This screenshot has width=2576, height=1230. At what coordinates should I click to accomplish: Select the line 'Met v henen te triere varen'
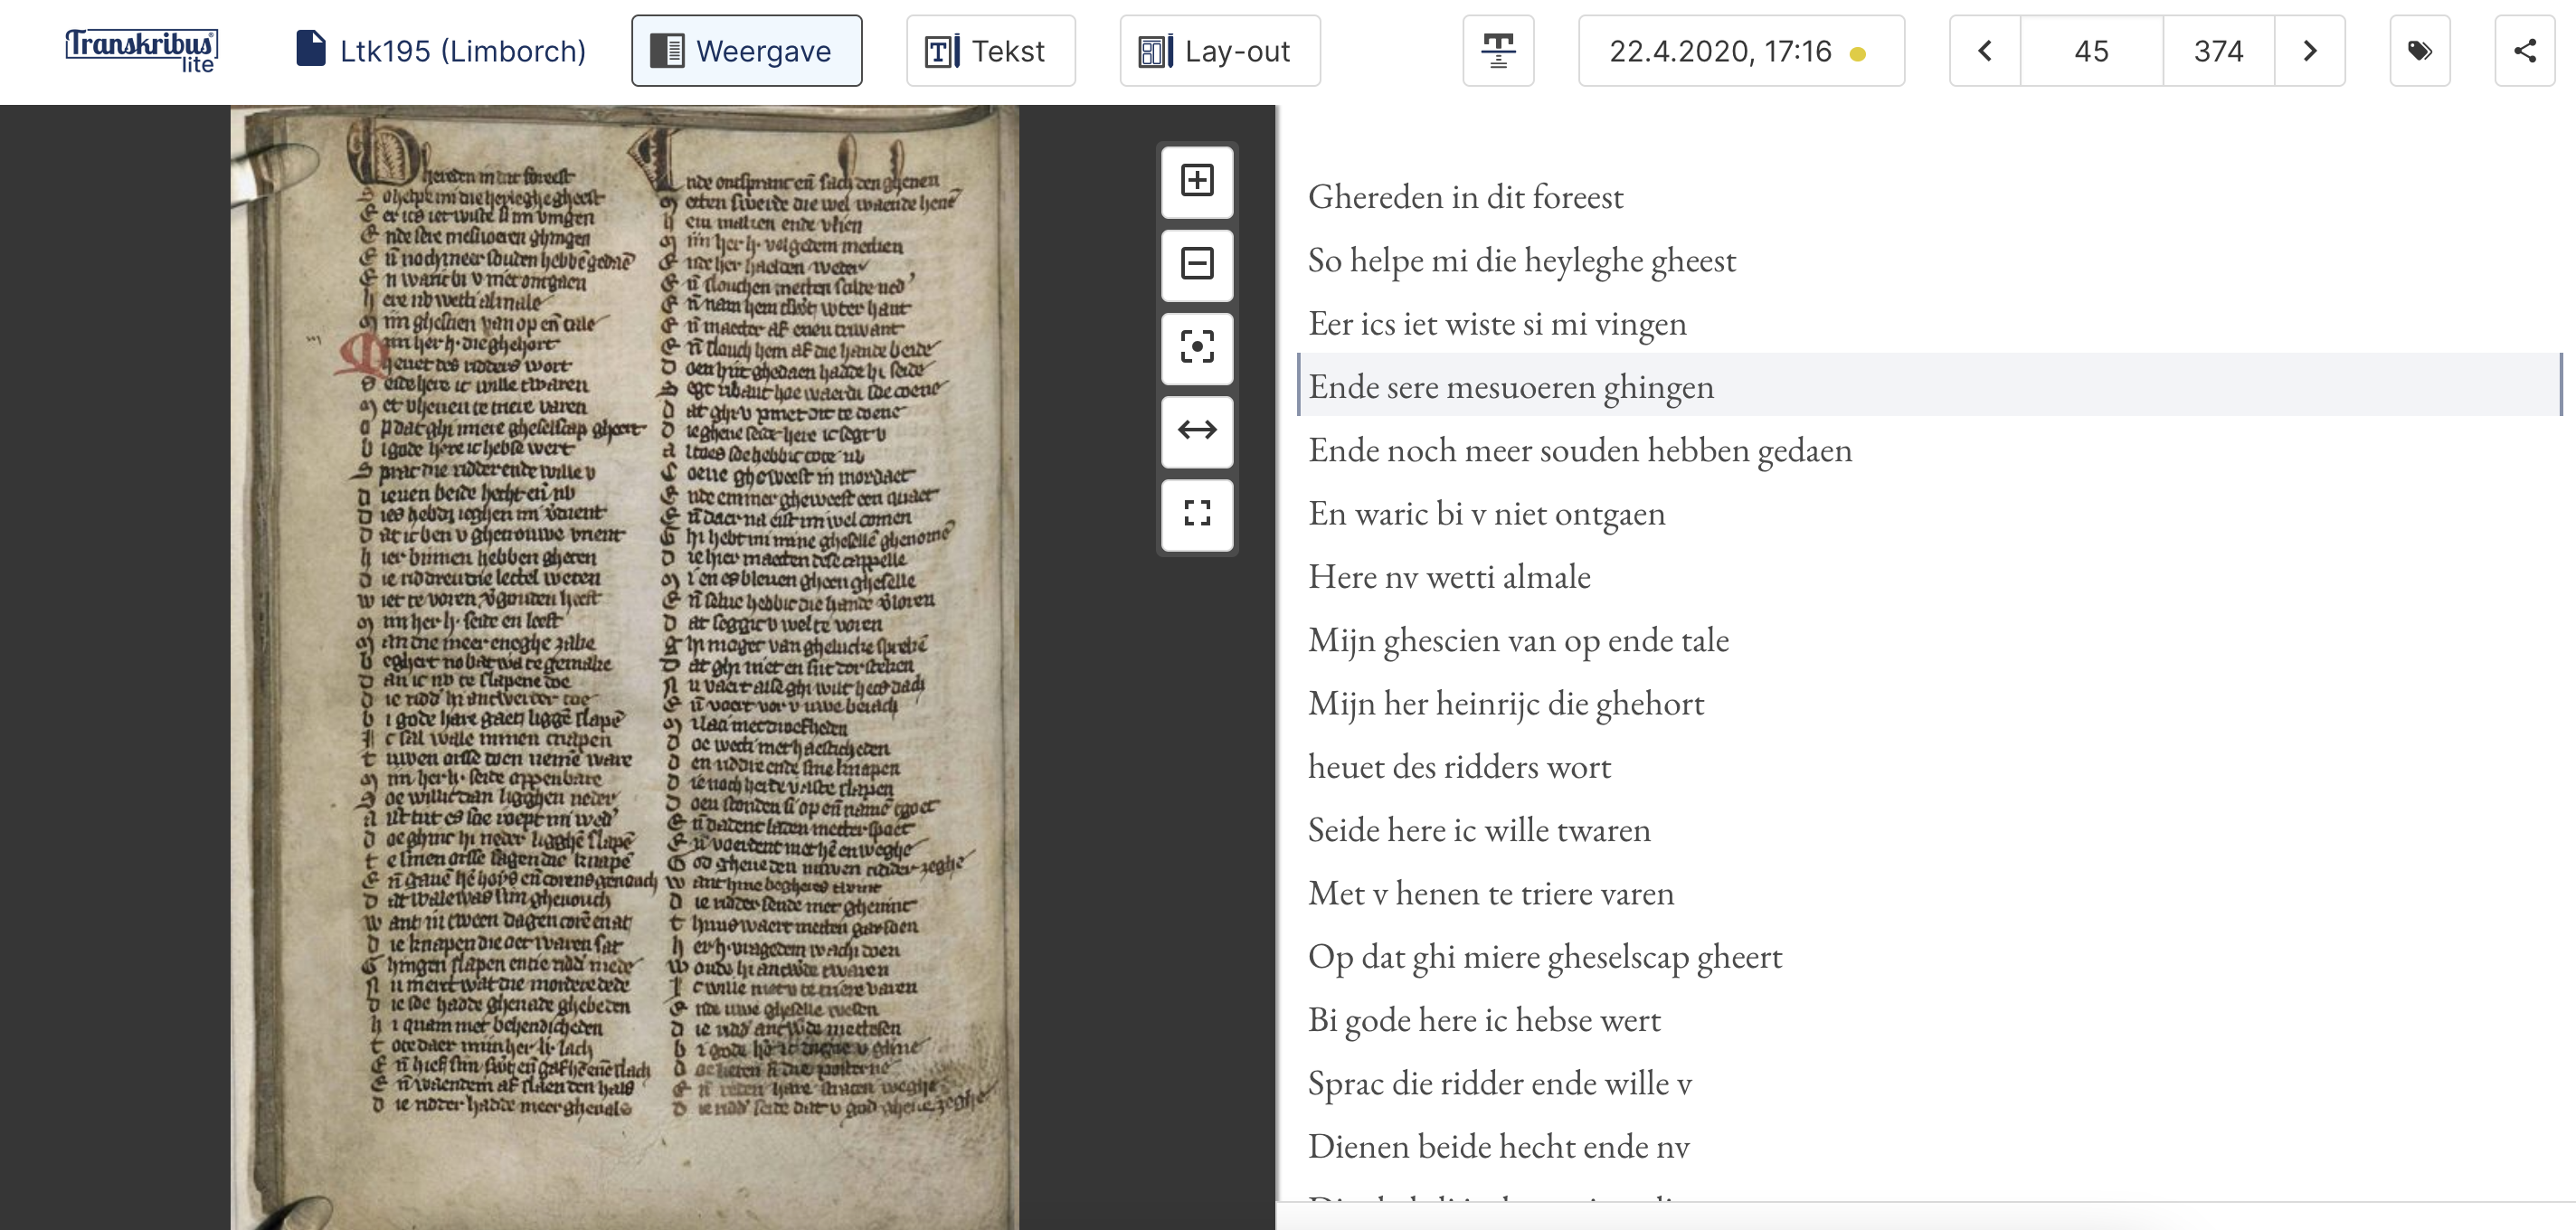1490,893
